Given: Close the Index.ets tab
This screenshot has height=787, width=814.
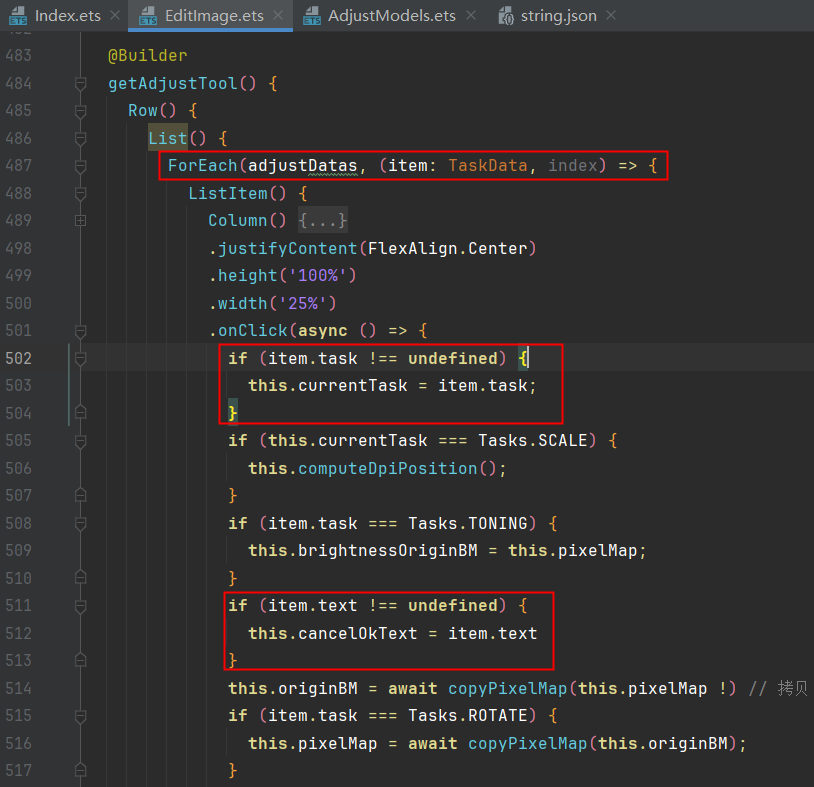Looking at the screenshot, I should coord(115,16).
